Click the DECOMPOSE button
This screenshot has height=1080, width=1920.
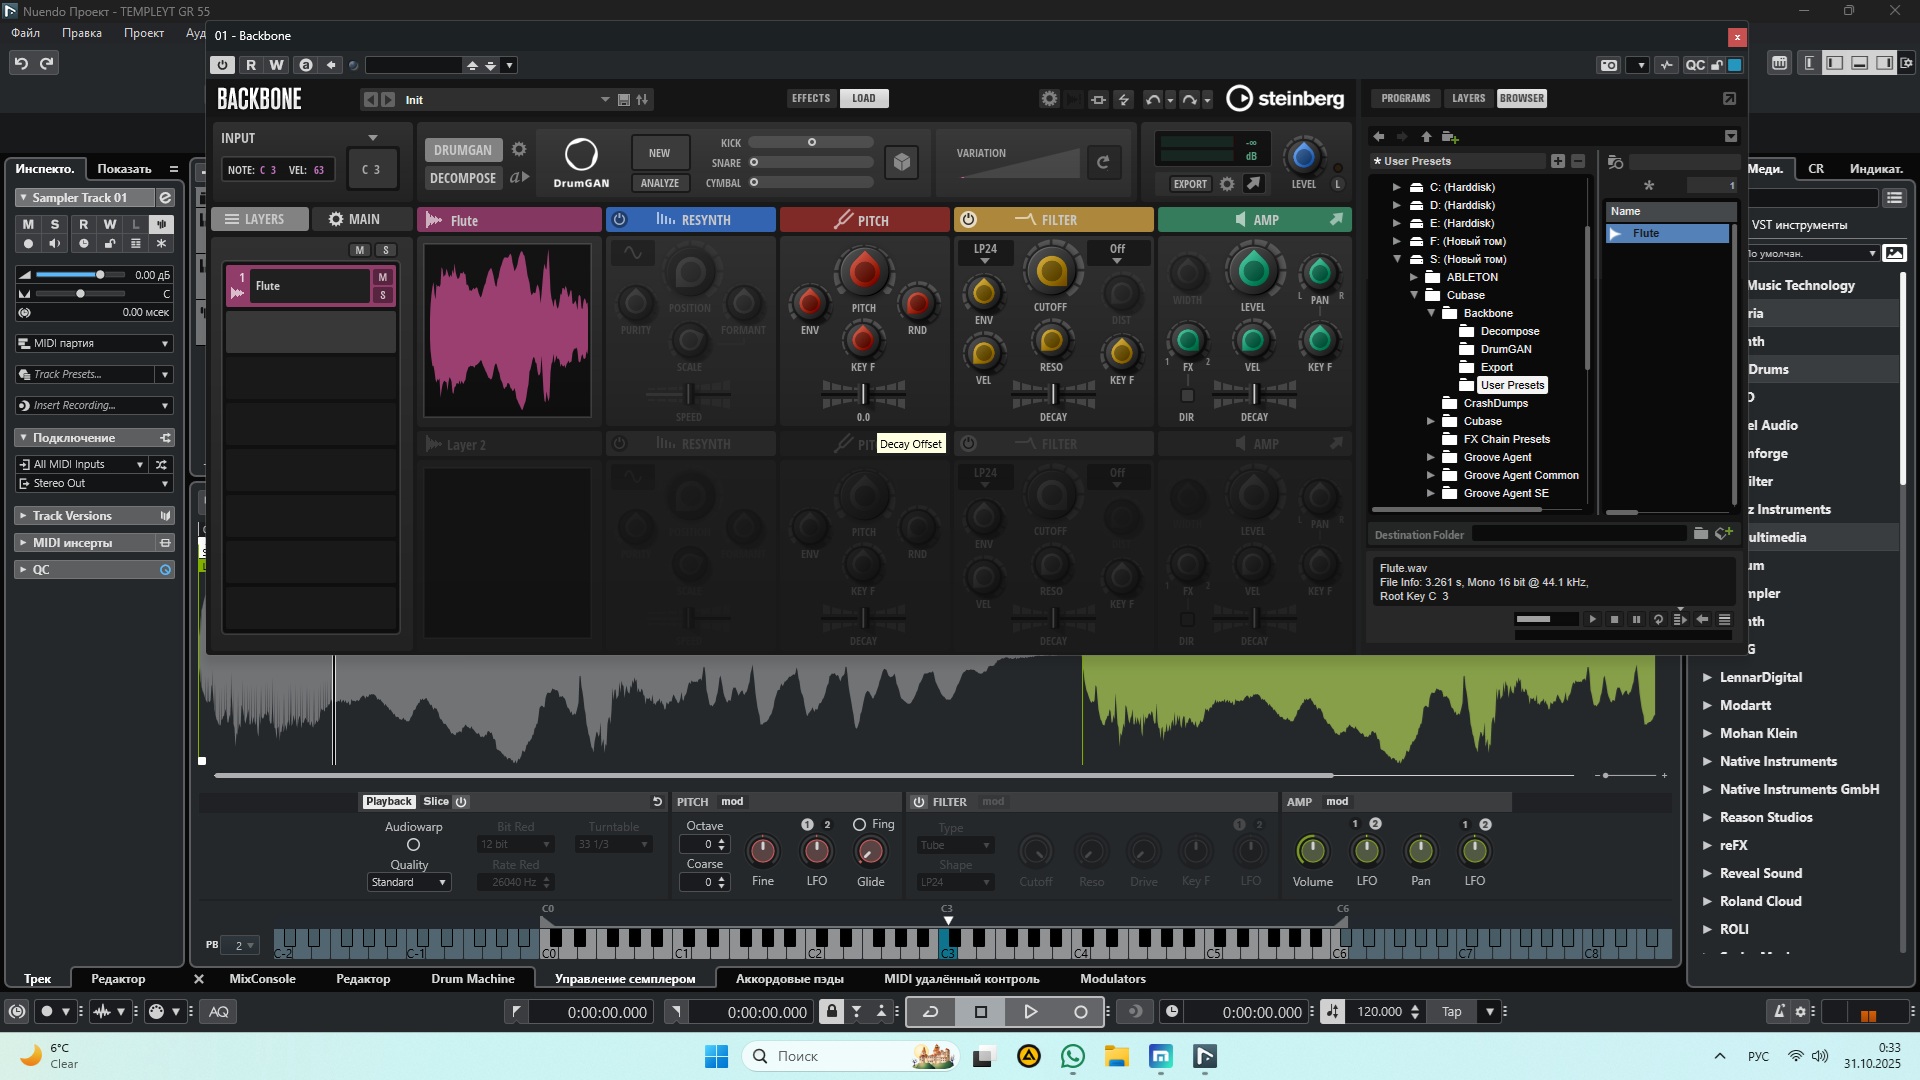(x=463, y=178)
